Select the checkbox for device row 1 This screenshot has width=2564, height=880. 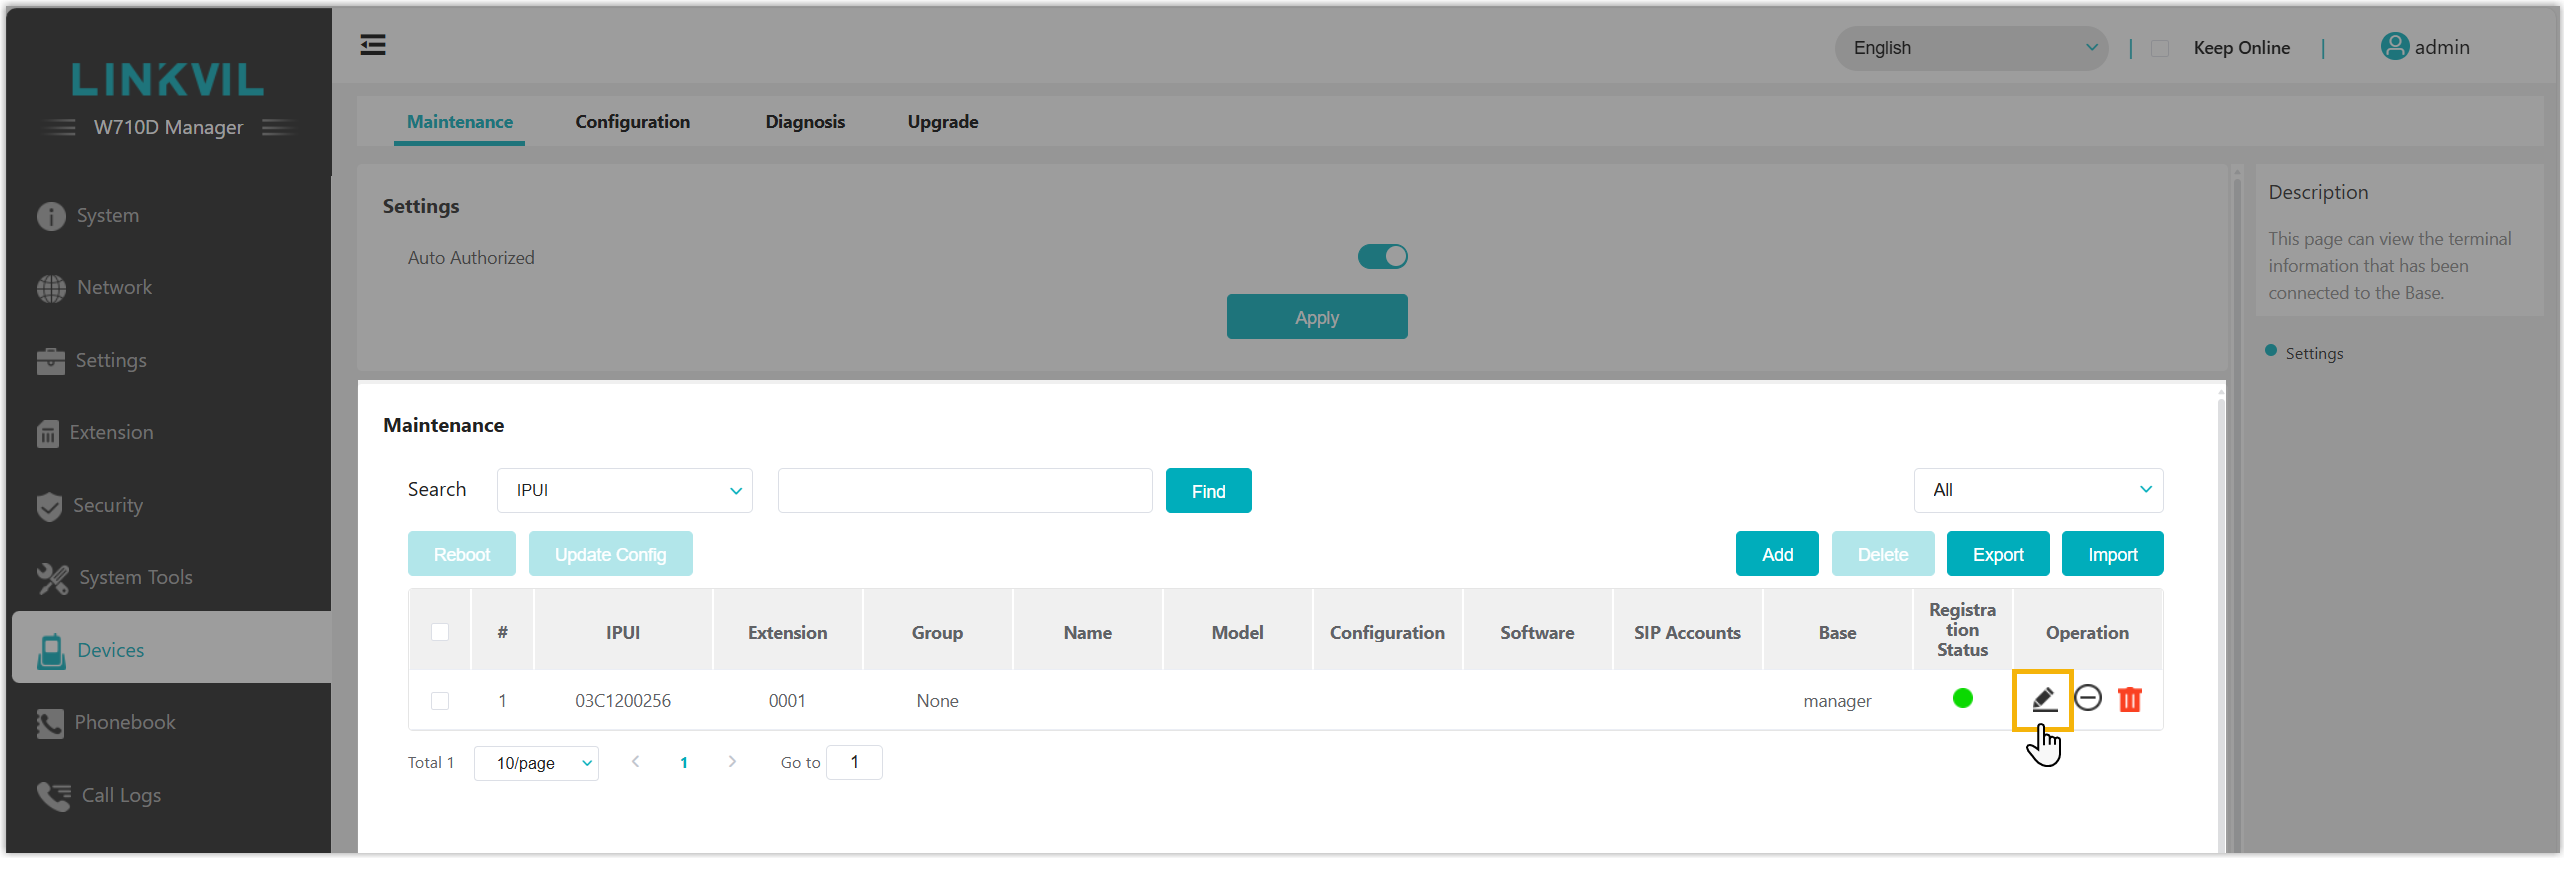(x=440, y=701)
